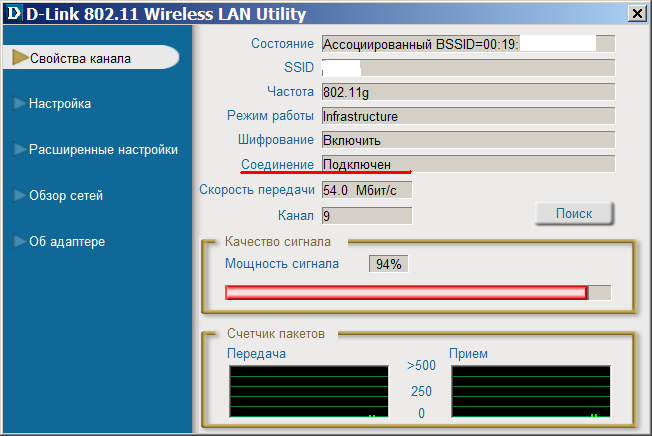Click the Канал label
This screenshot has height=436, width=652.
click(296, 215)
